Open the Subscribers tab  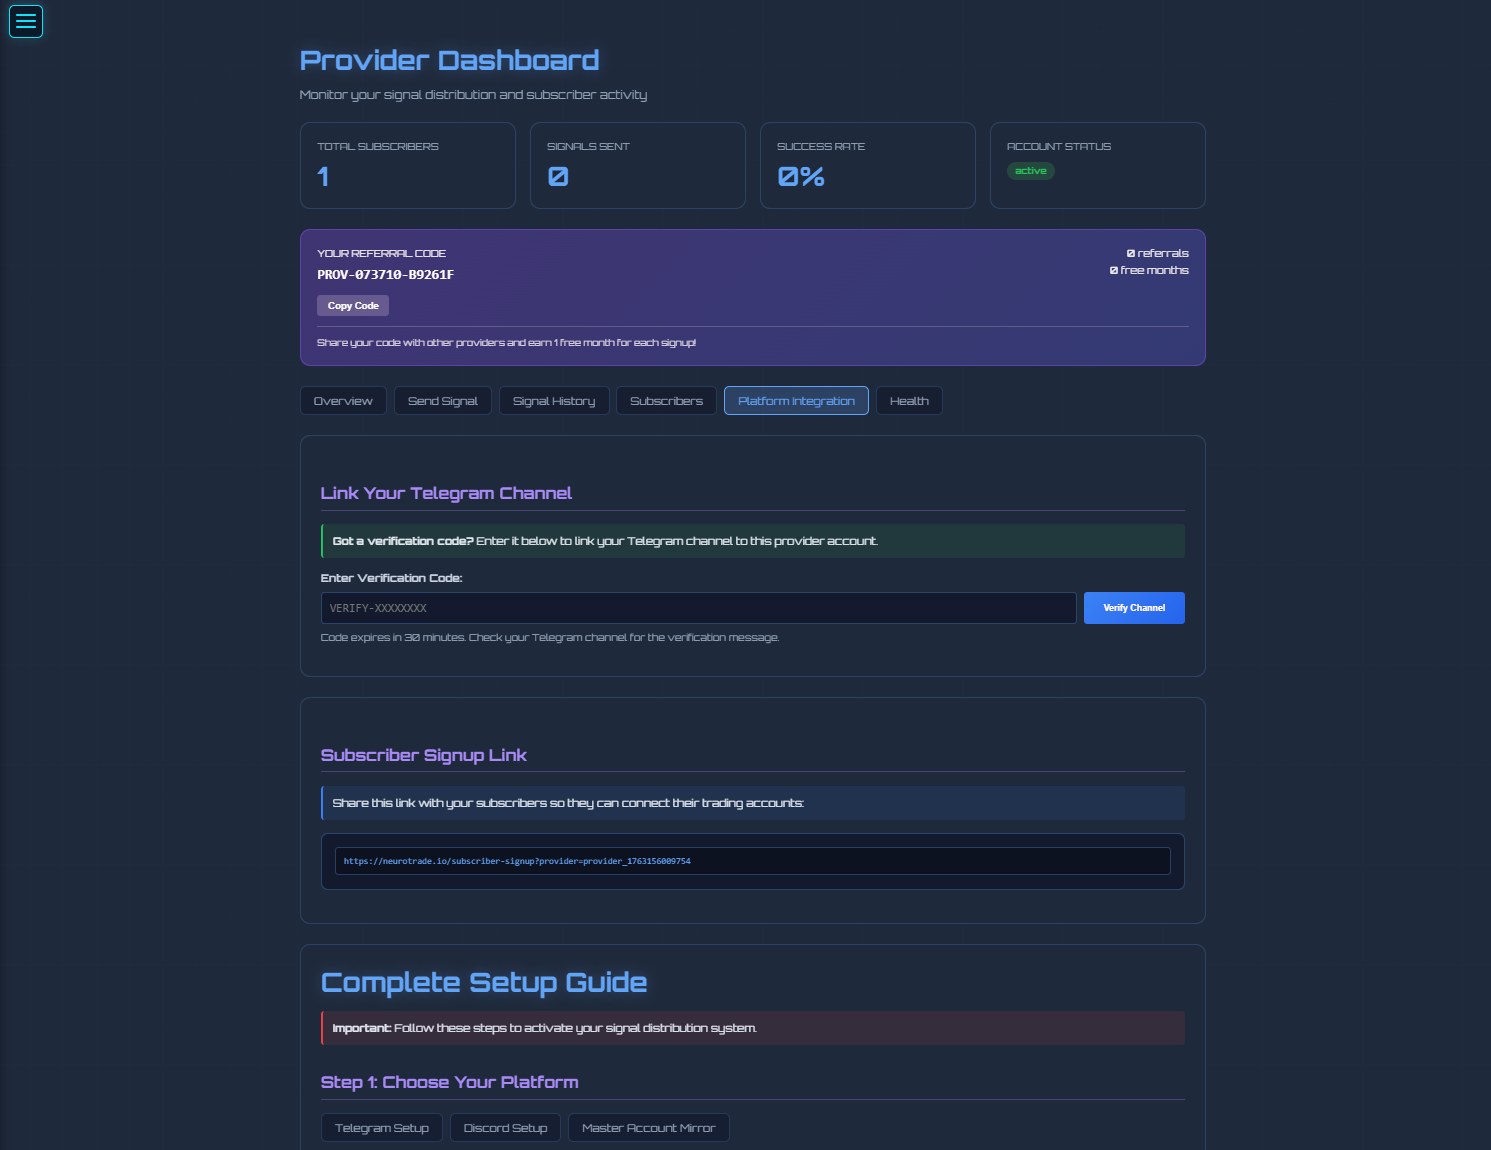coord(666,400)
